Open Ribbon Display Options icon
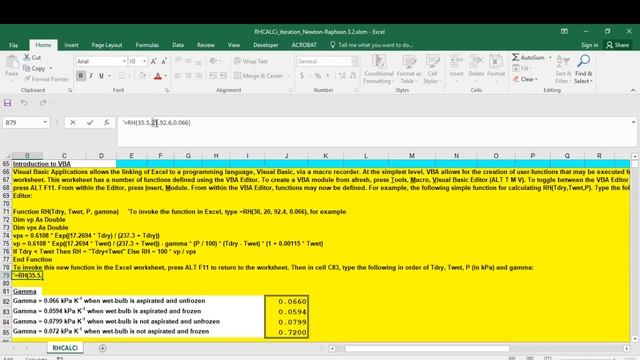 coord(564,31)
